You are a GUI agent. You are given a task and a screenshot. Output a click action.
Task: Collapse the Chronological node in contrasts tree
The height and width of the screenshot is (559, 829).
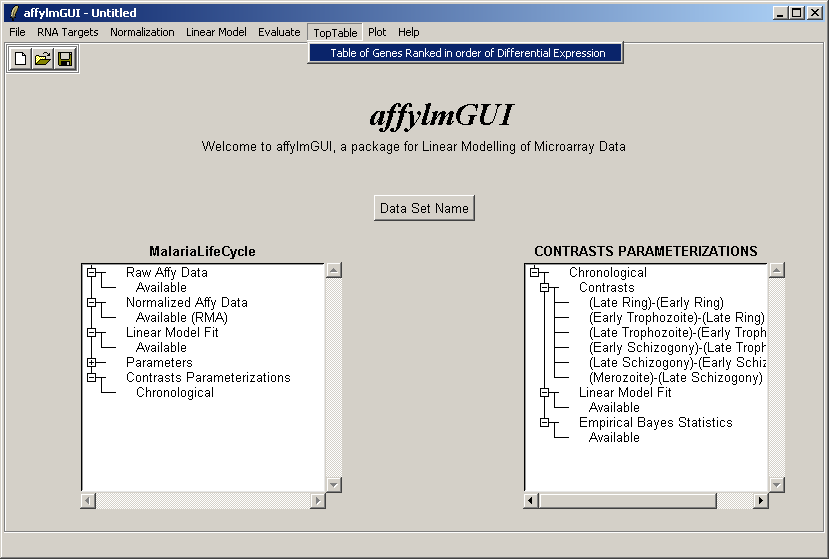click(534, 272)
